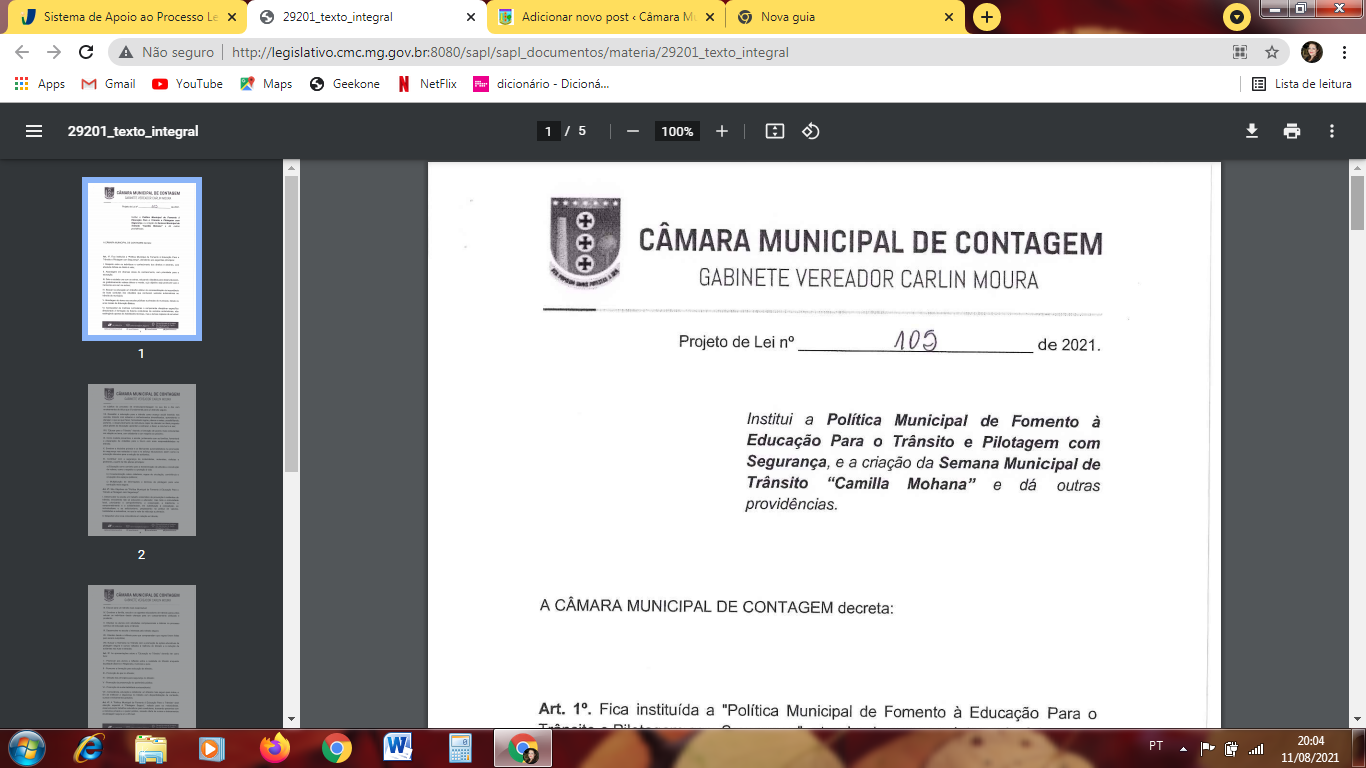The image size is (1366, 768).
Task: Open Lista de leitura panel
Action: pyautogui.click(x=1302, y=84)
